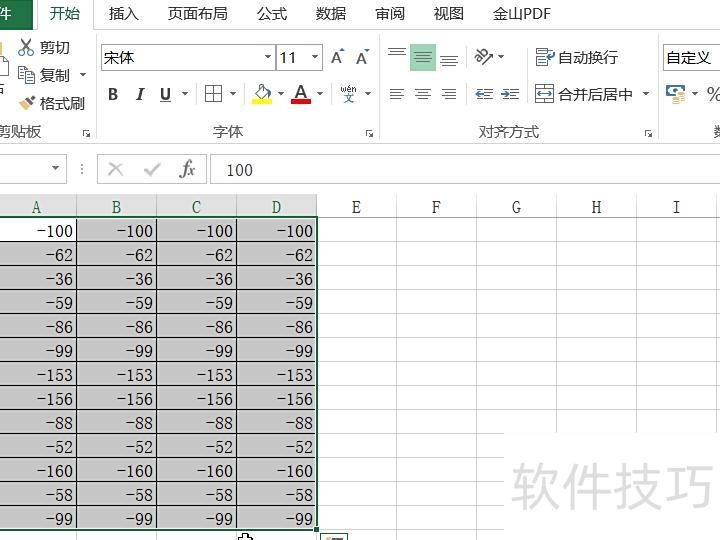Open the 插入 Insert tab
The width and height of the screenshot is (720, 540).
pyautogui.click(x=124, y=14)
